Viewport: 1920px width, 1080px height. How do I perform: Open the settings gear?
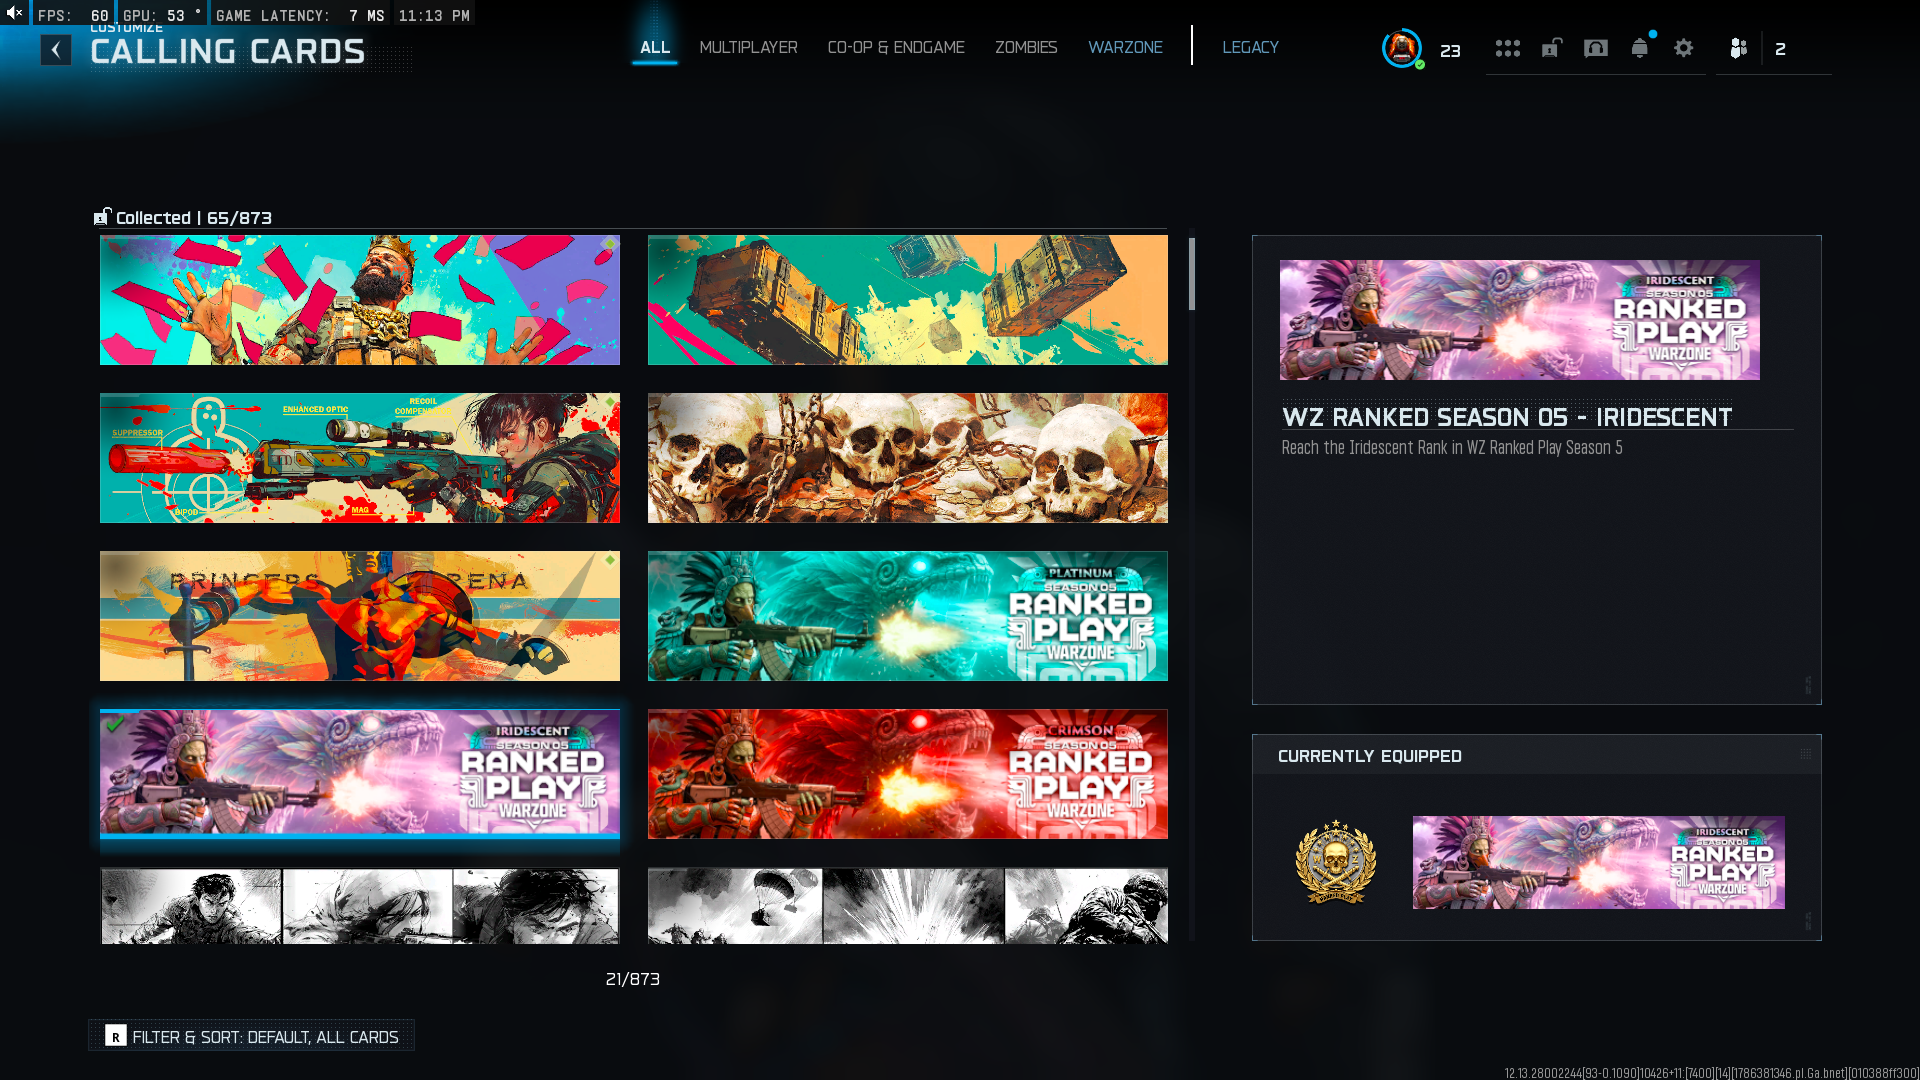pos(1684,48)
